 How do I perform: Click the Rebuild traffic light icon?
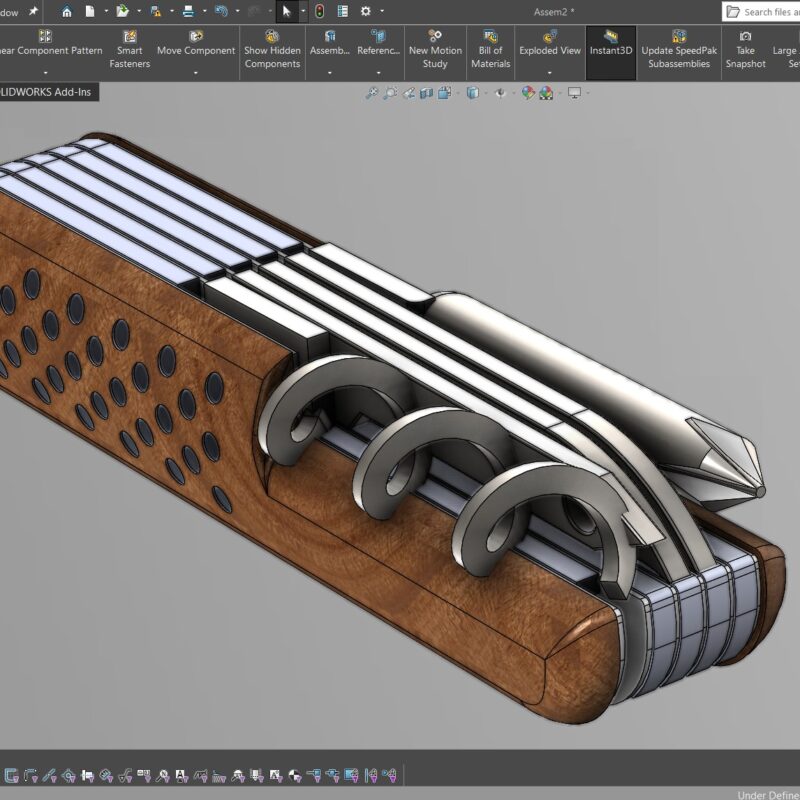319,11
